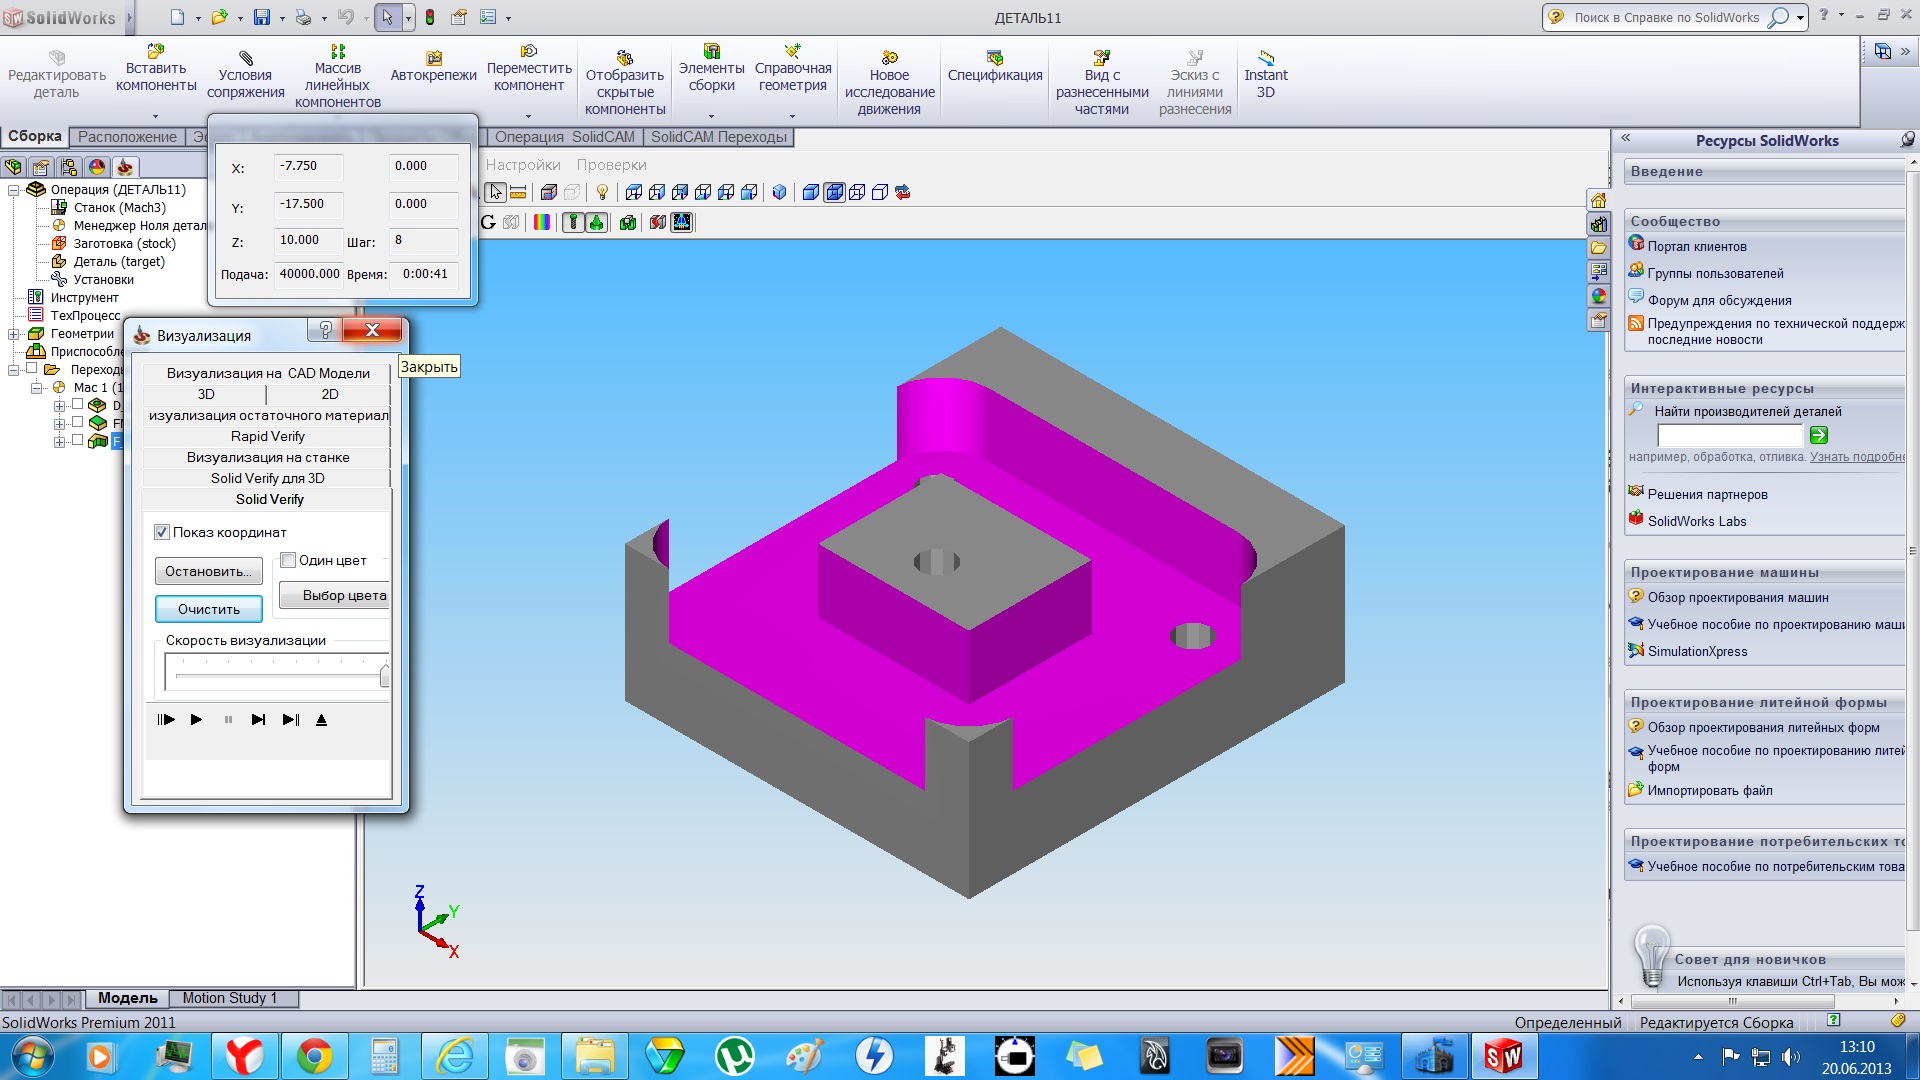Click the measure ruler tool icon

click(x=518, y=193)
